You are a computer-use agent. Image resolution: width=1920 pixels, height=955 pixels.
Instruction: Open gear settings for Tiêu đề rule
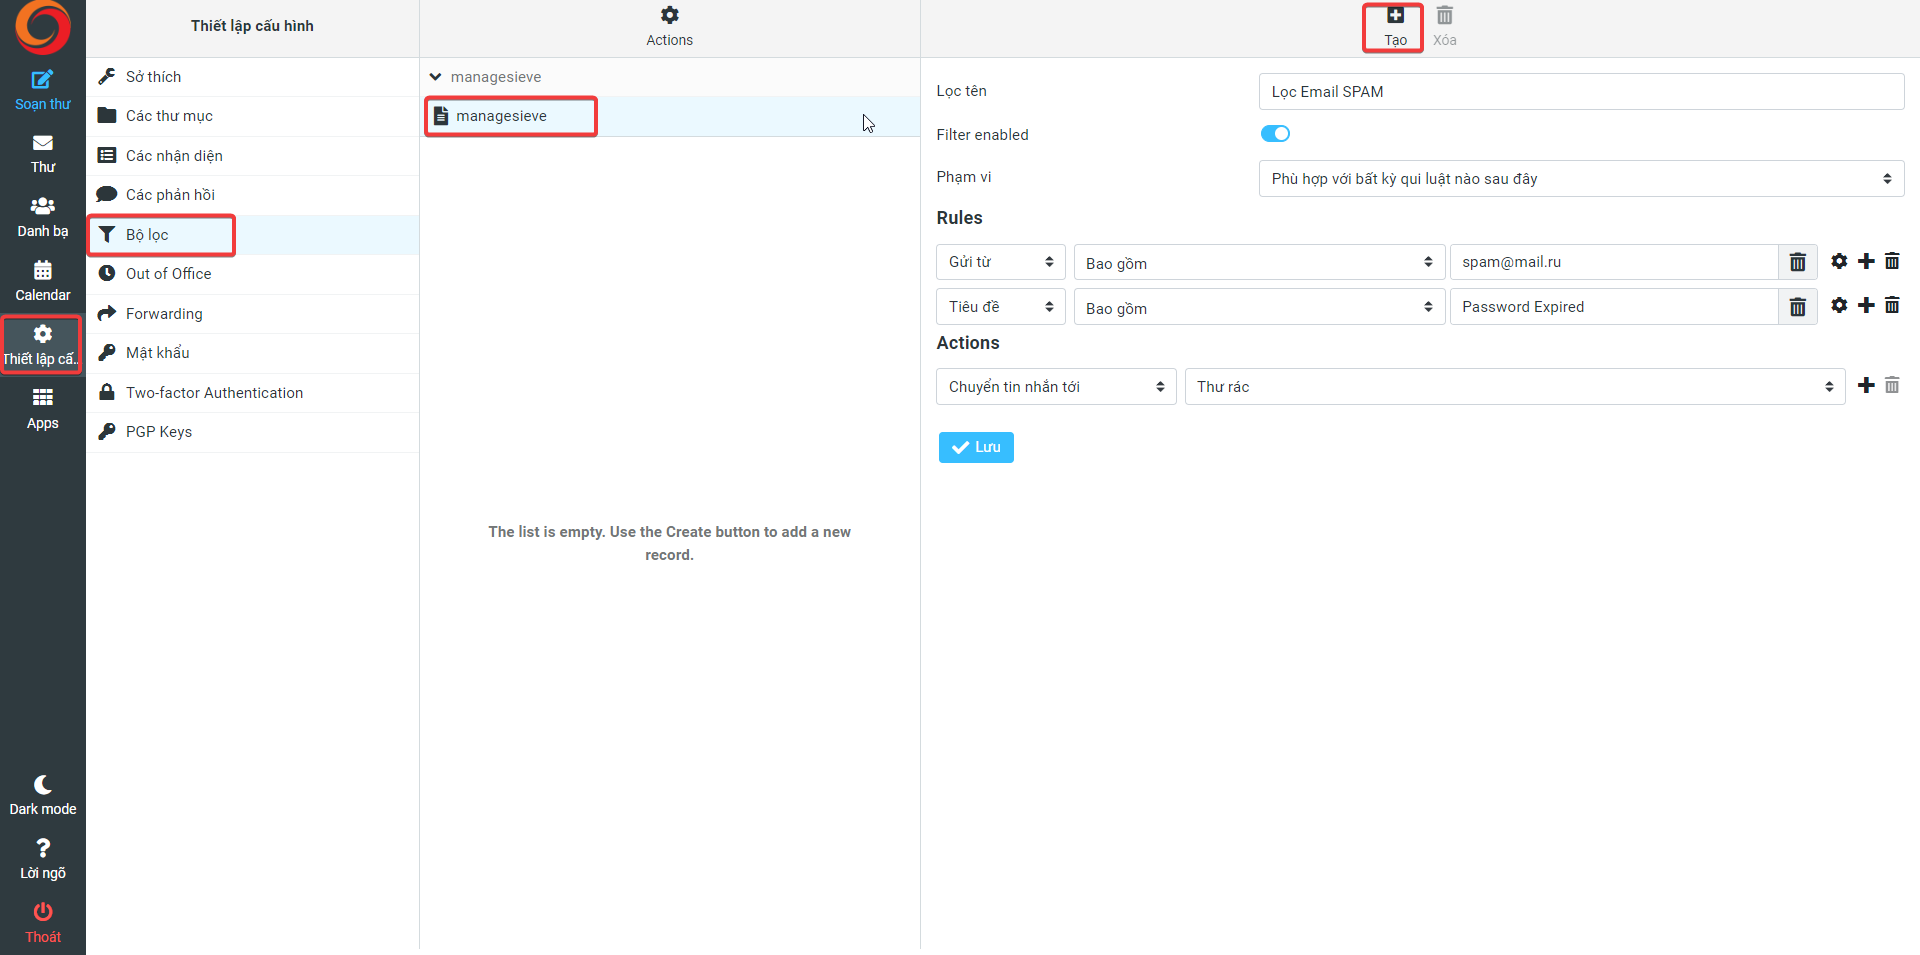coord(1839,305)
